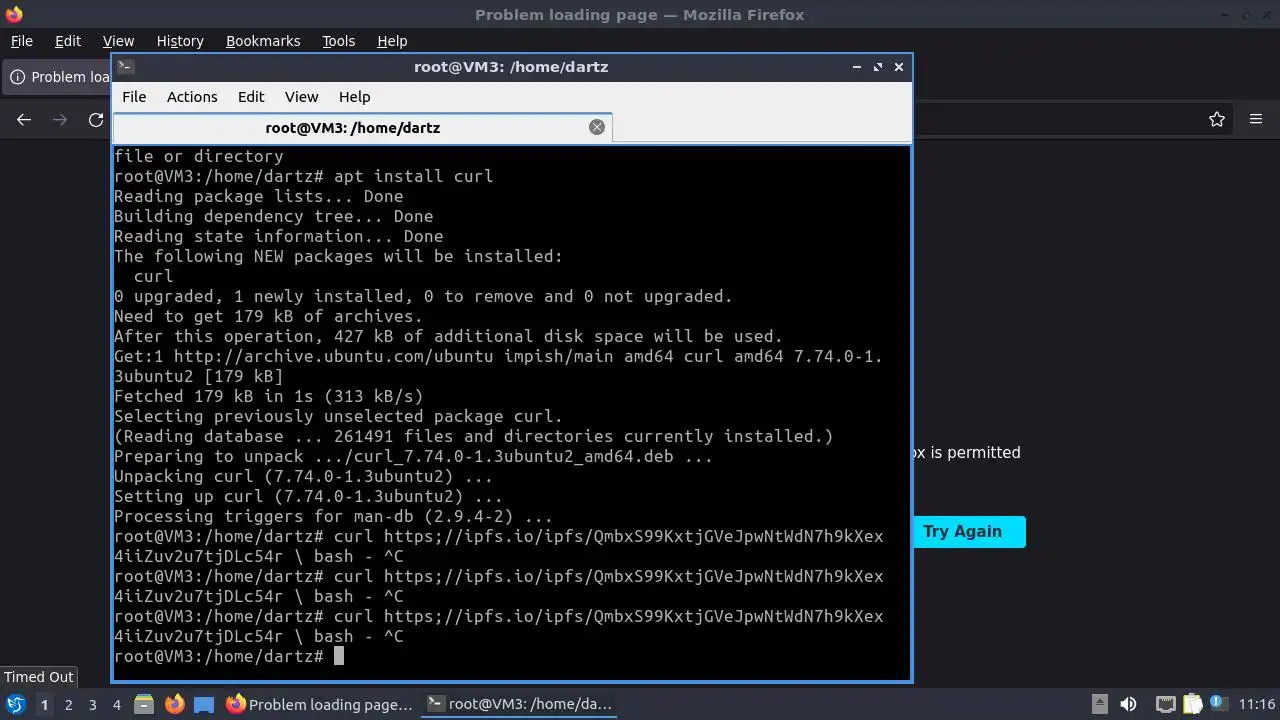The image size is (1280, 720).
Task: Reload the Firefox page
Action: (96, 120)
